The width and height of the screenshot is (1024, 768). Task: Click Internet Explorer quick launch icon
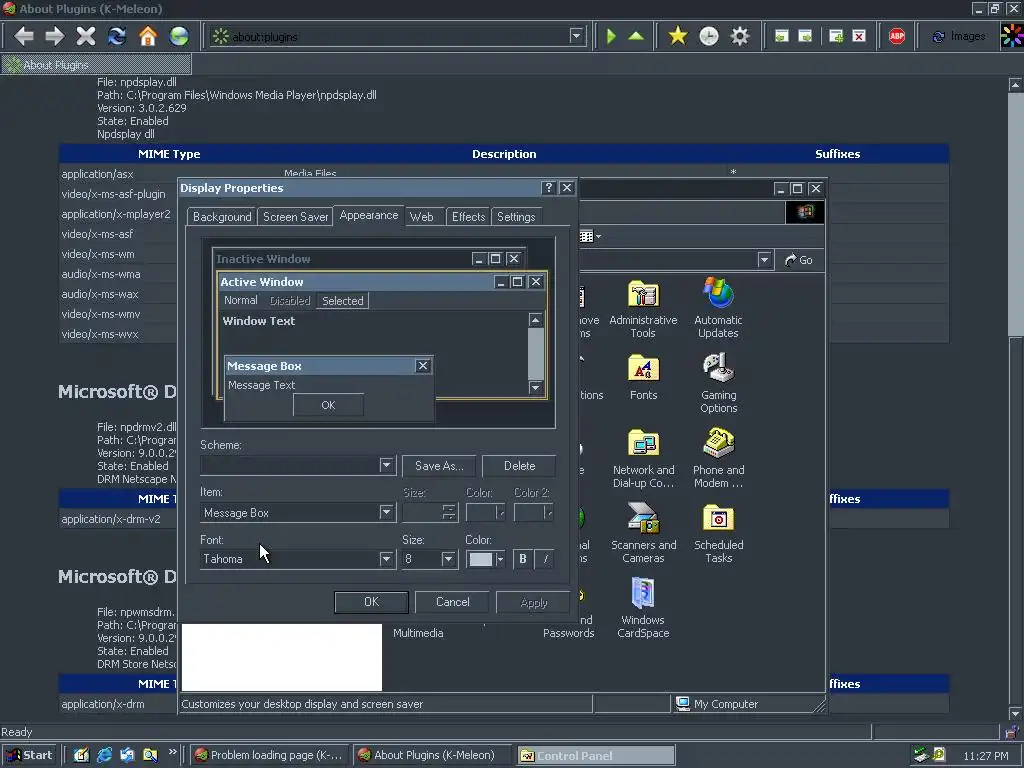[104, 755]
